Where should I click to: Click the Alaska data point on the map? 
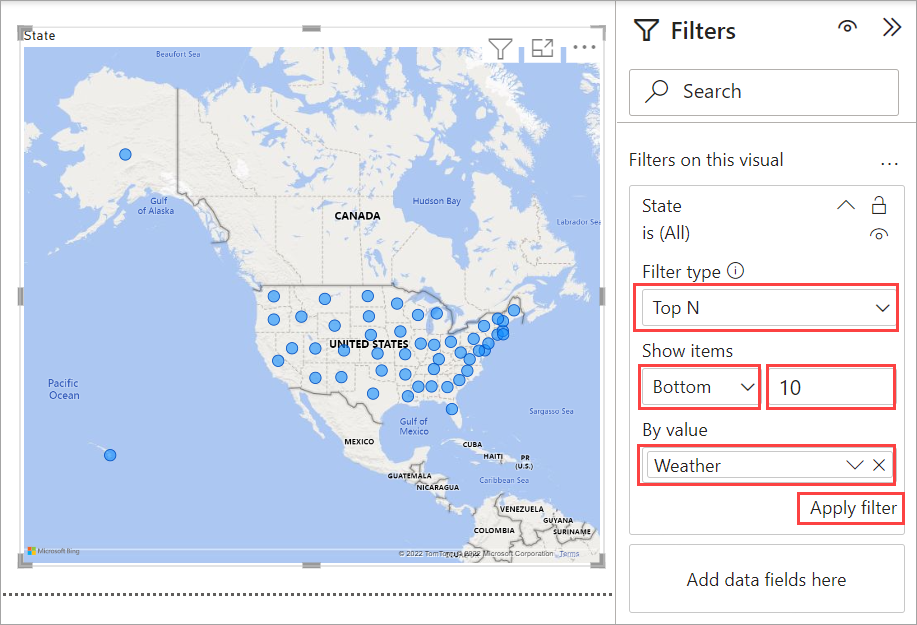[x=125, y=154]
